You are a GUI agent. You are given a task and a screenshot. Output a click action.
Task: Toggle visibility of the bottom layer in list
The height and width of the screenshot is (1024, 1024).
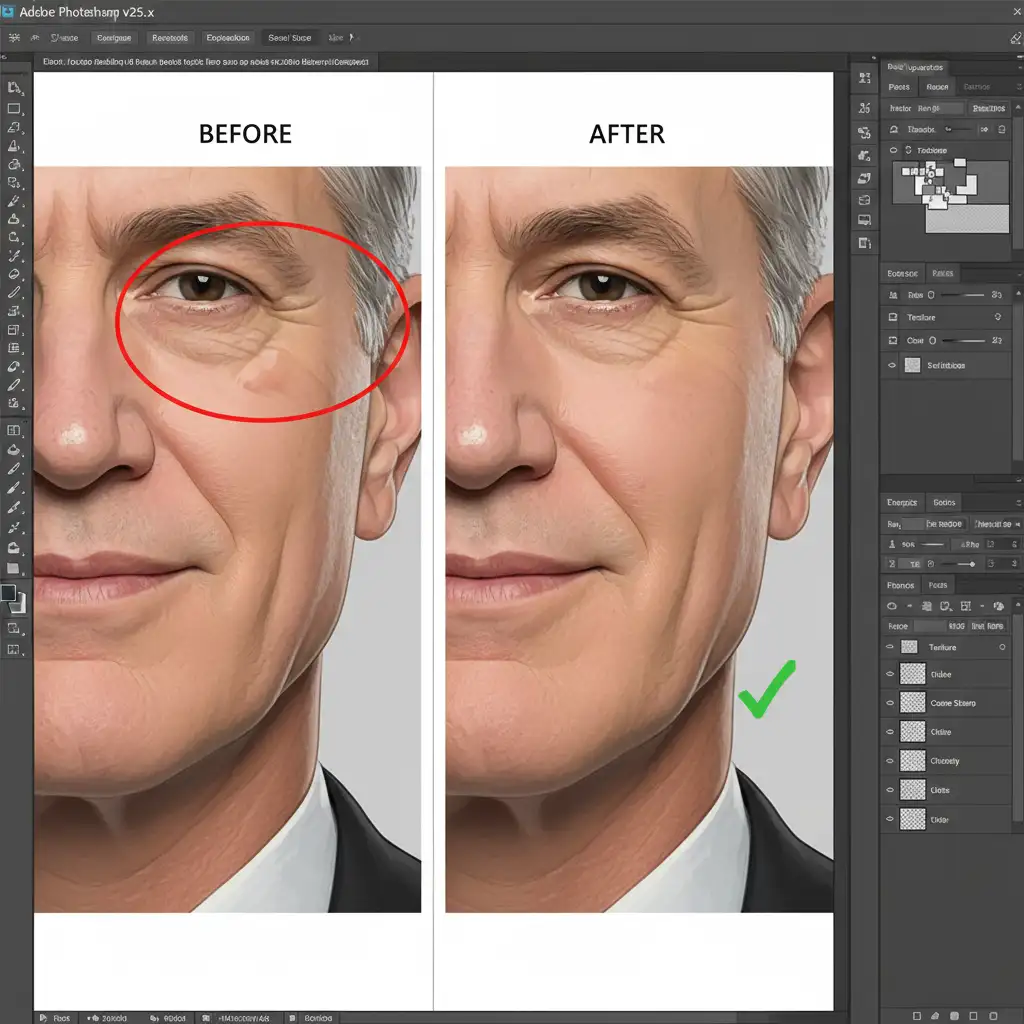click(890, 820)
